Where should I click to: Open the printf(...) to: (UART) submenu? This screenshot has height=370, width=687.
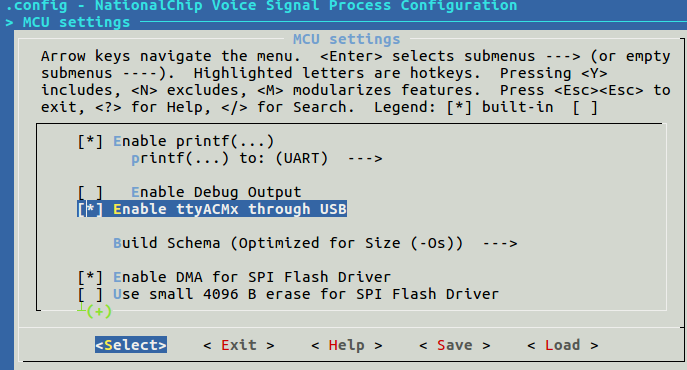[x=256, y=158]
